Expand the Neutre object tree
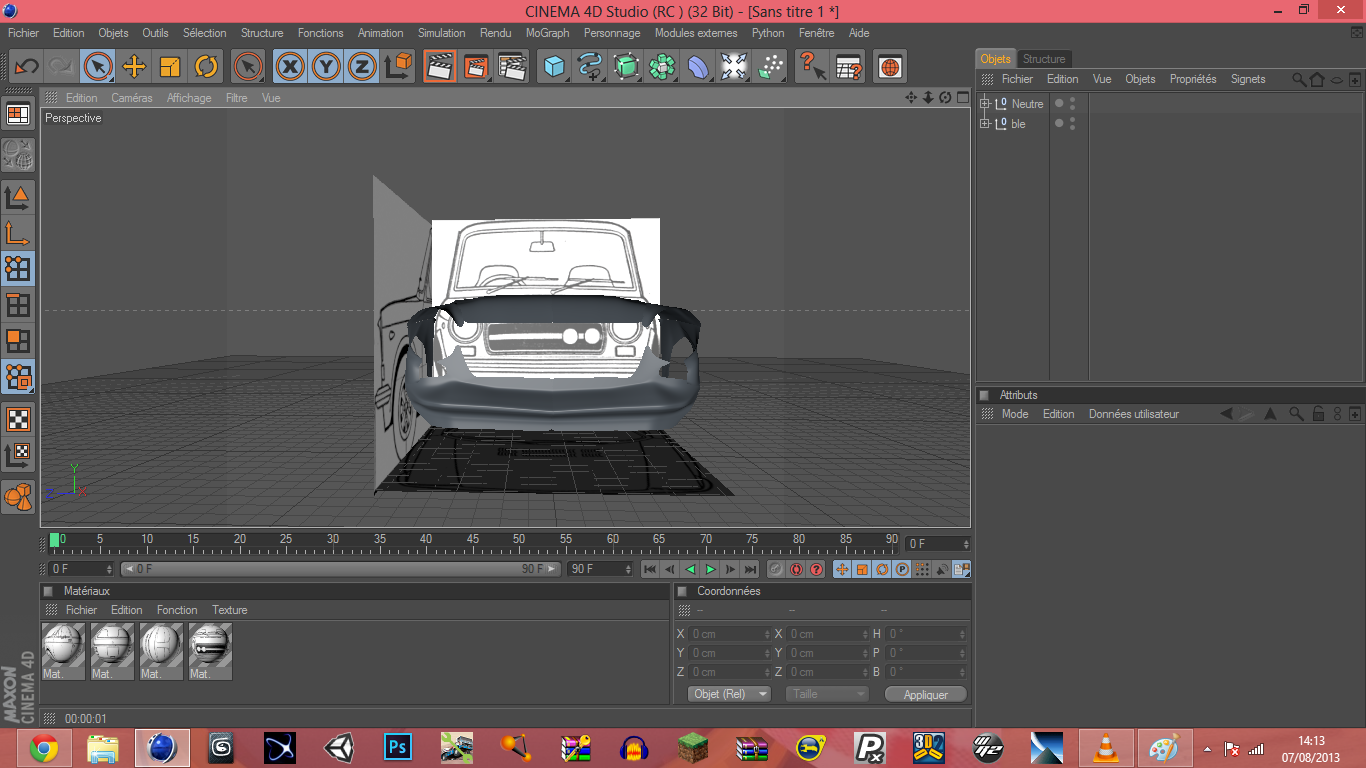 point(984,103)
